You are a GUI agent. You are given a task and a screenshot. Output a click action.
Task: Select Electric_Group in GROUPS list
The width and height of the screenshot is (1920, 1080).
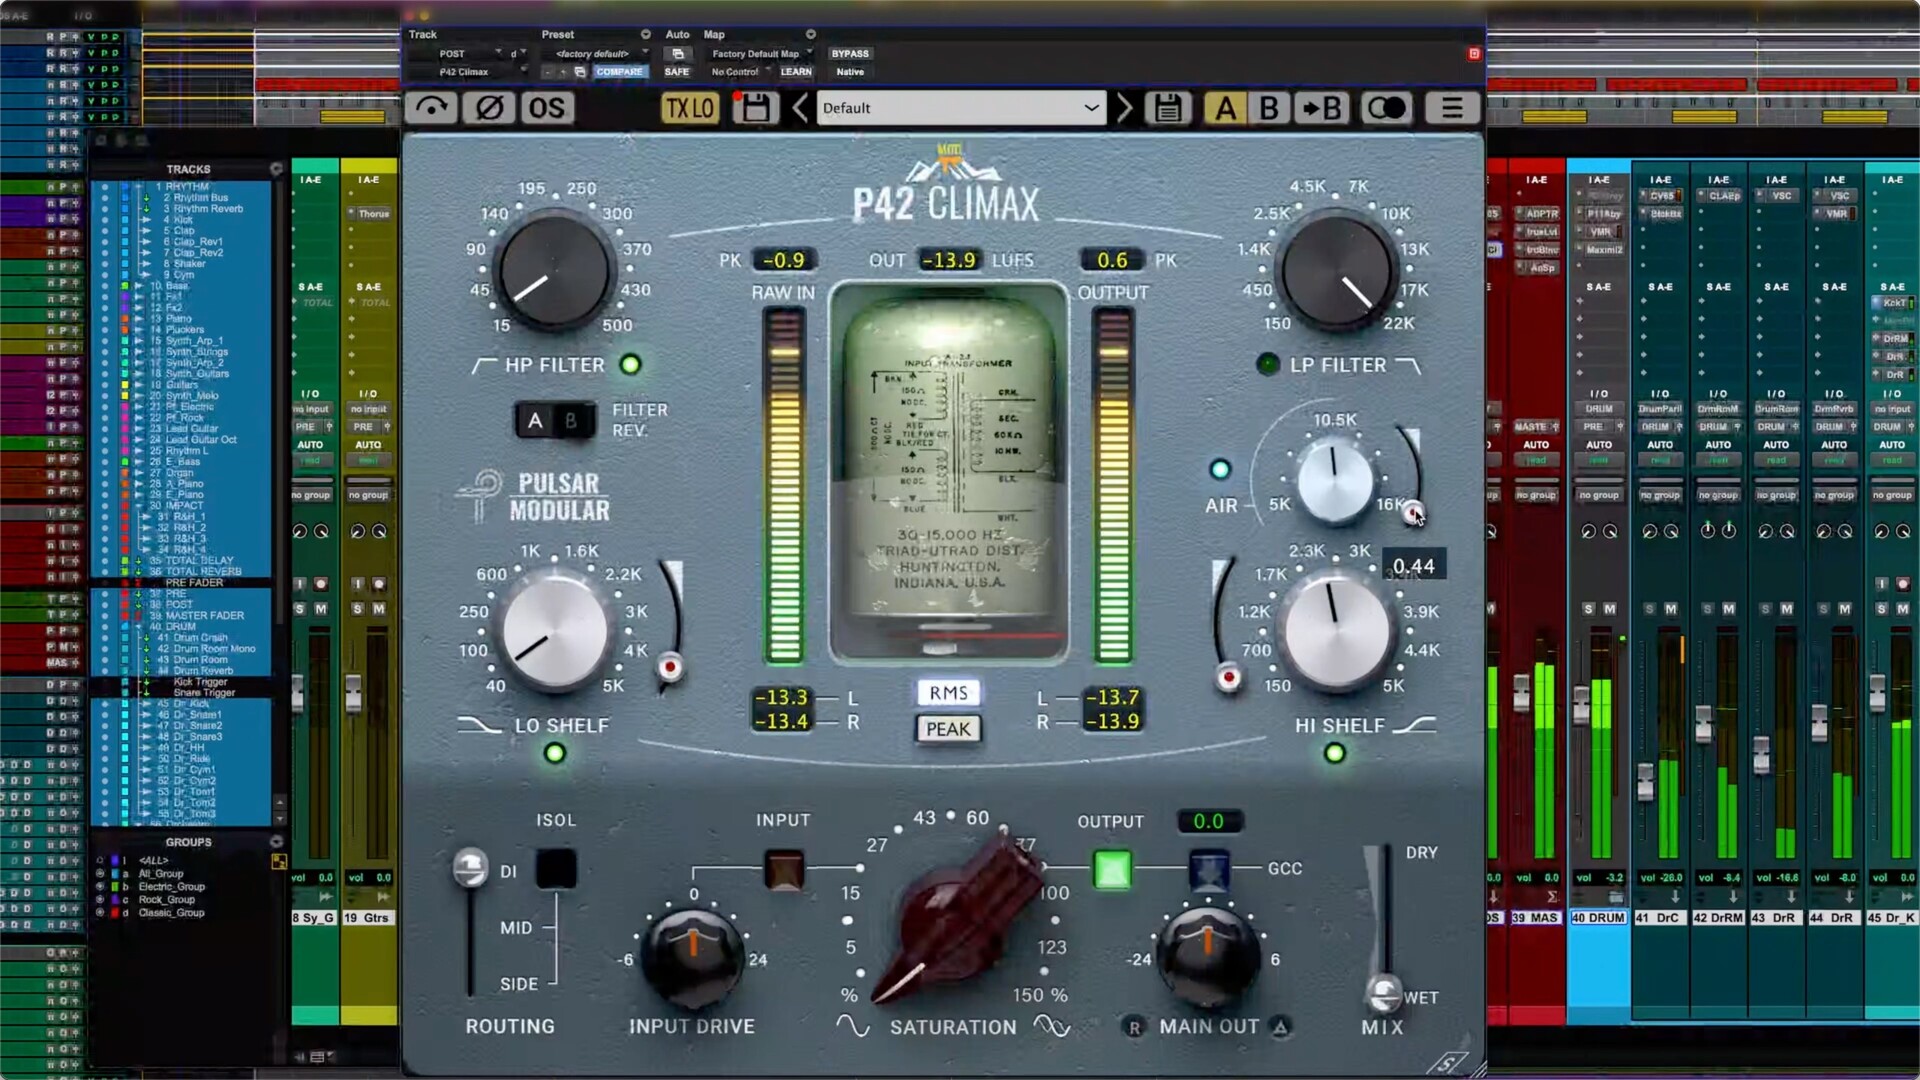click(172, 887)
